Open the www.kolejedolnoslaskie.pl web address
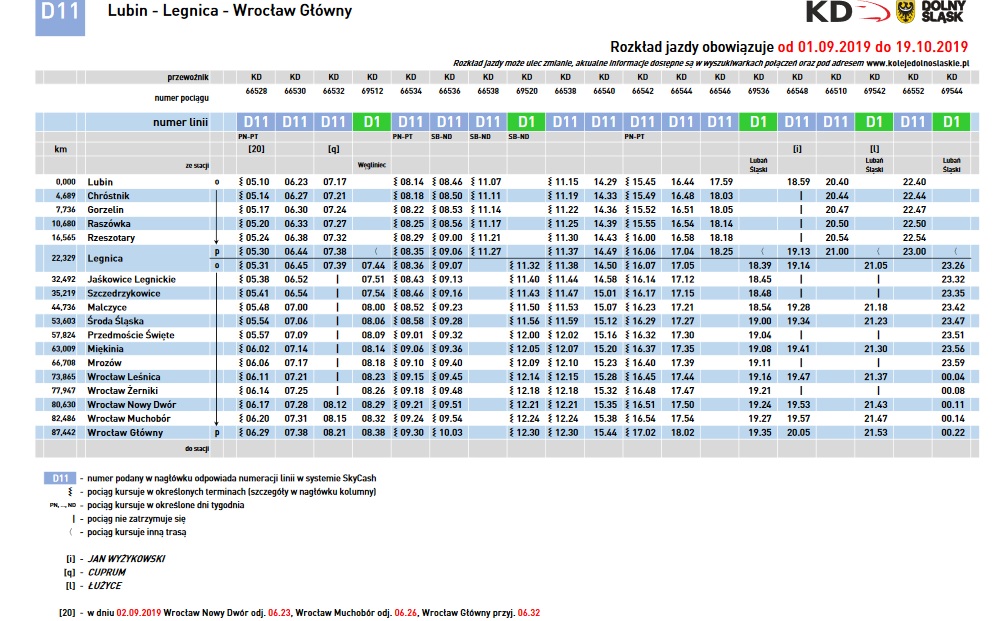The width and height of the screenshot is (1007, 621). [919, 61]
